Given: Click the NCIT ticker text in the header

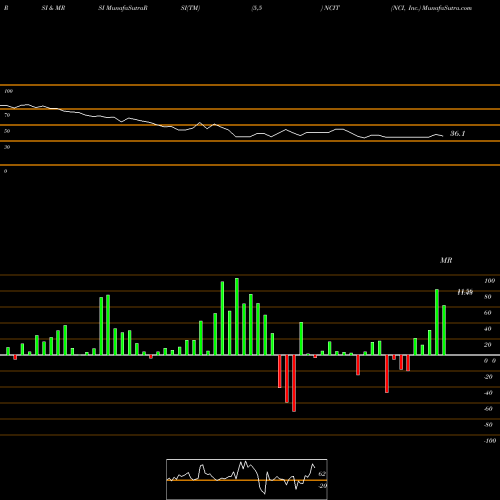Looking at the screenshot, I should pos(331,8).
